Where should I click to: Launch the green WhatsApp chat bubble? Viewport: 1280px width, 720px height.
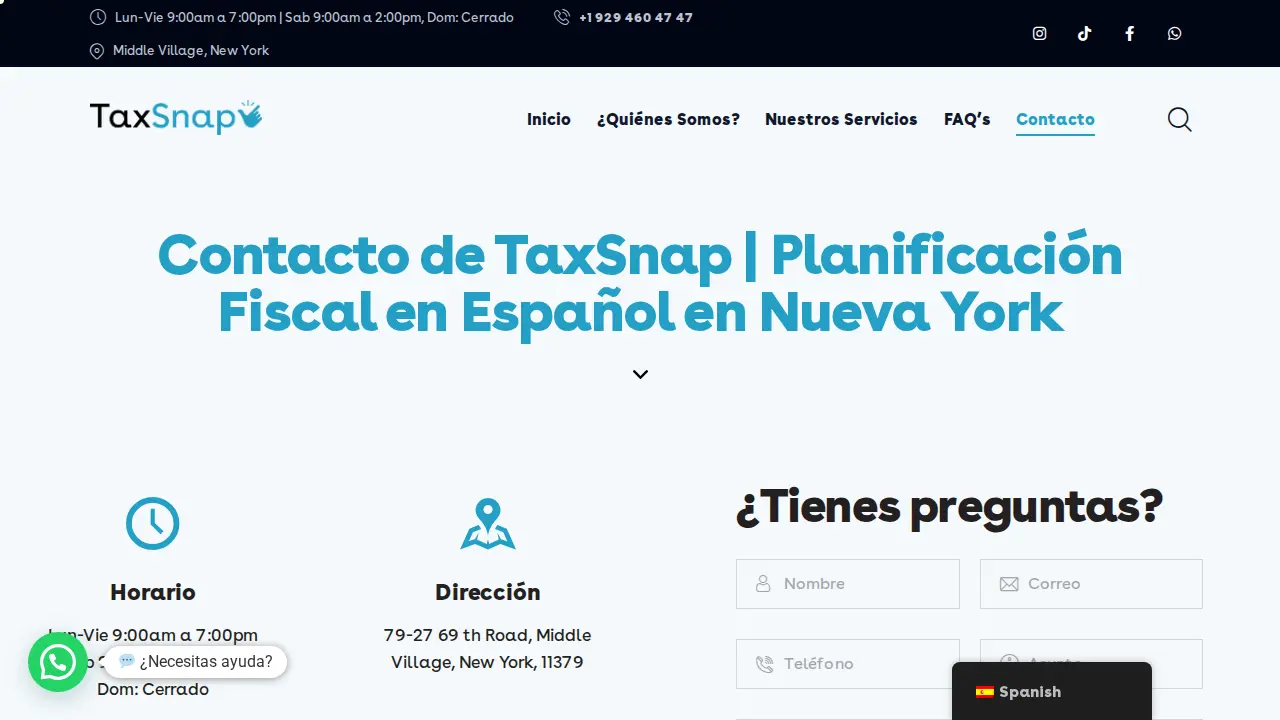tap(58, 662)
